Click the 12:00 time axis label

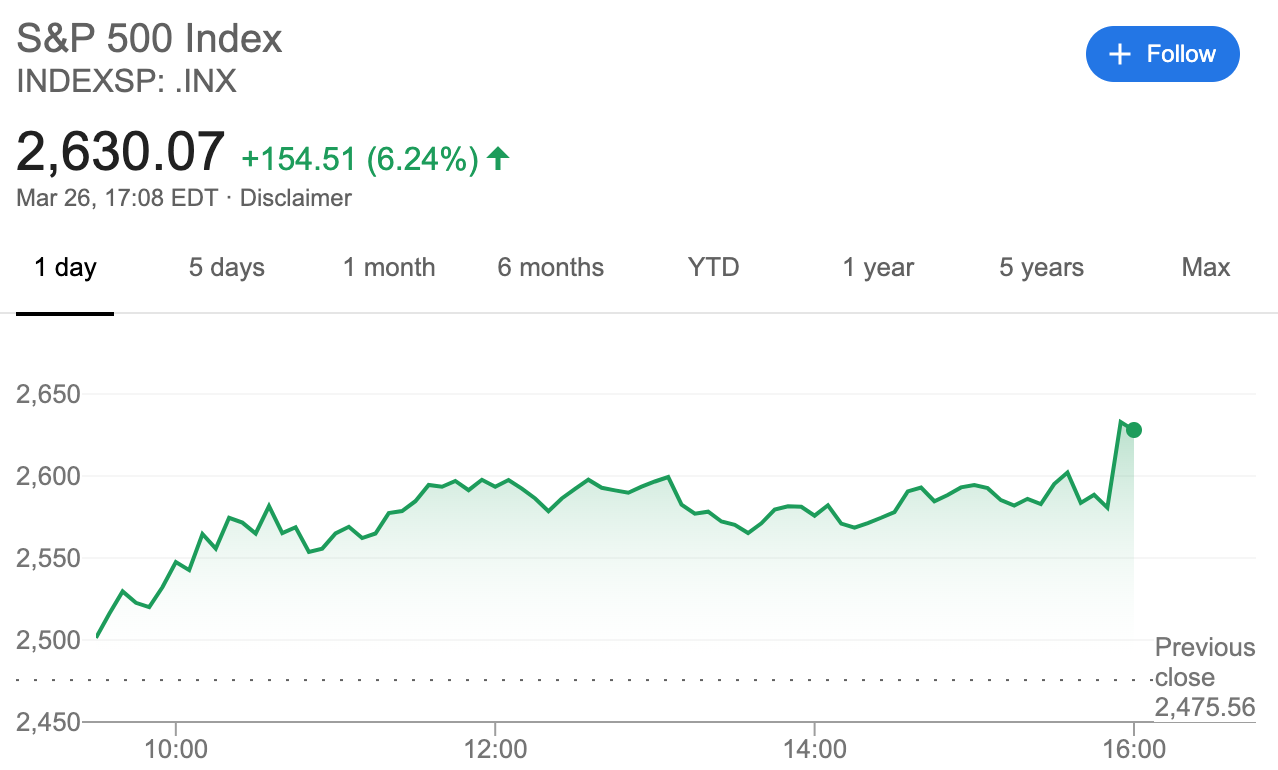coord(495,749)
